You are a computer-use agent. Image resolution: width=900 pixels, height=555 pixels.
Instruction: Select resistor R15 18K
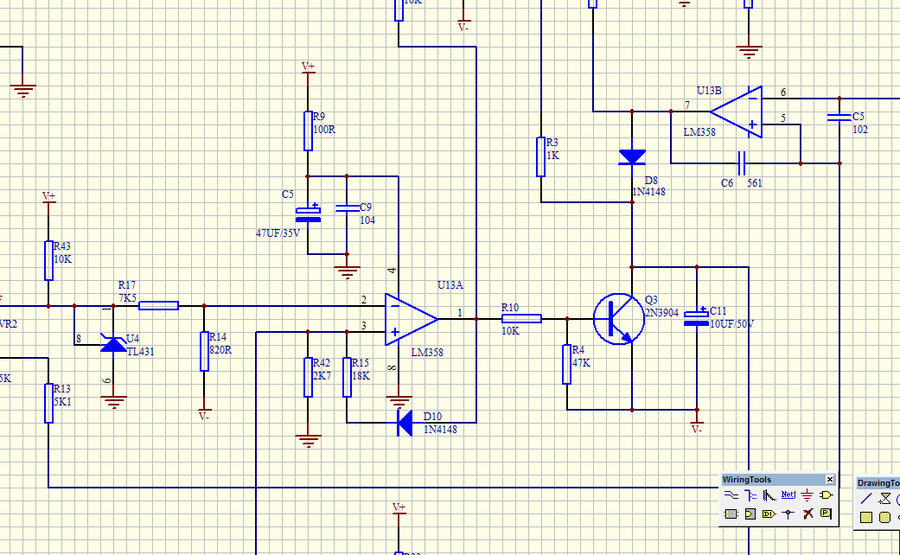[x=347, y=377]
